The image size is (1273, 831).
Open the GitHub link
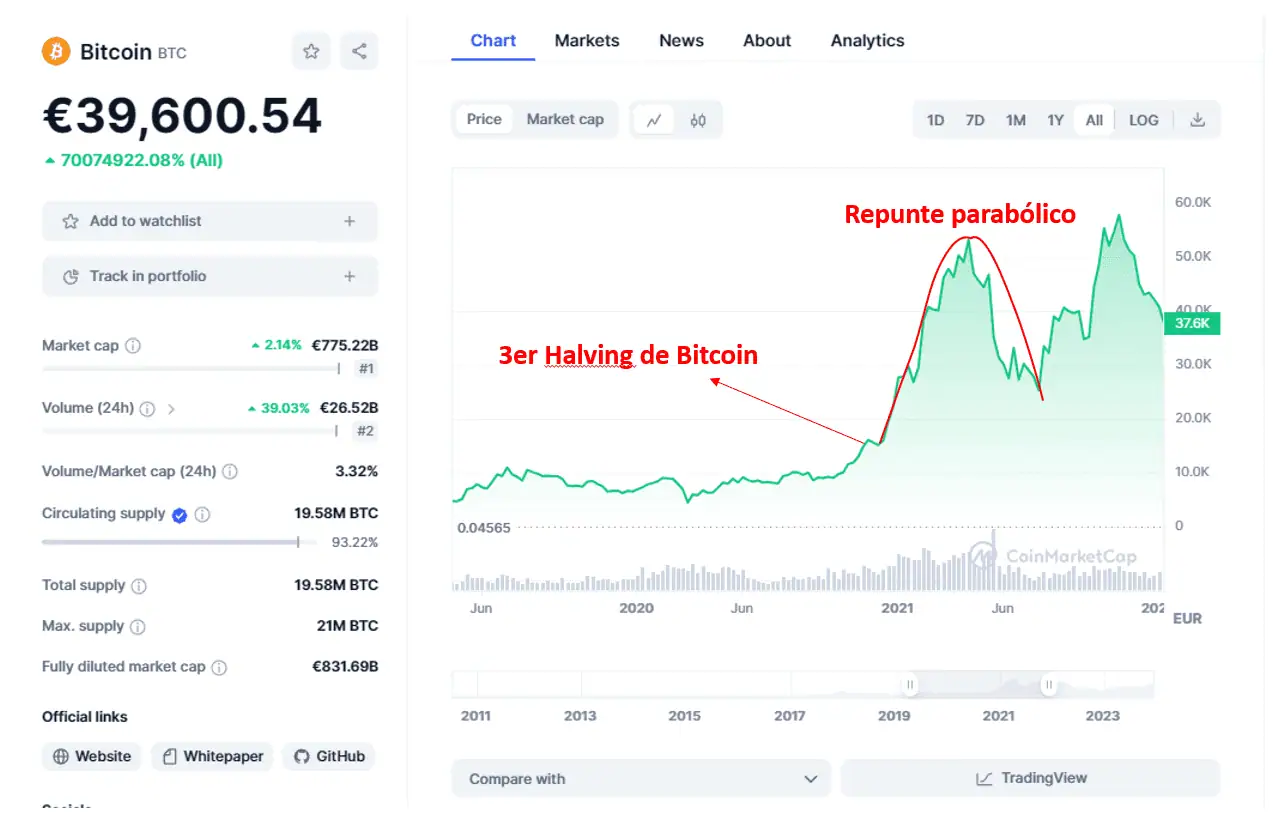[x=329, y=756]
